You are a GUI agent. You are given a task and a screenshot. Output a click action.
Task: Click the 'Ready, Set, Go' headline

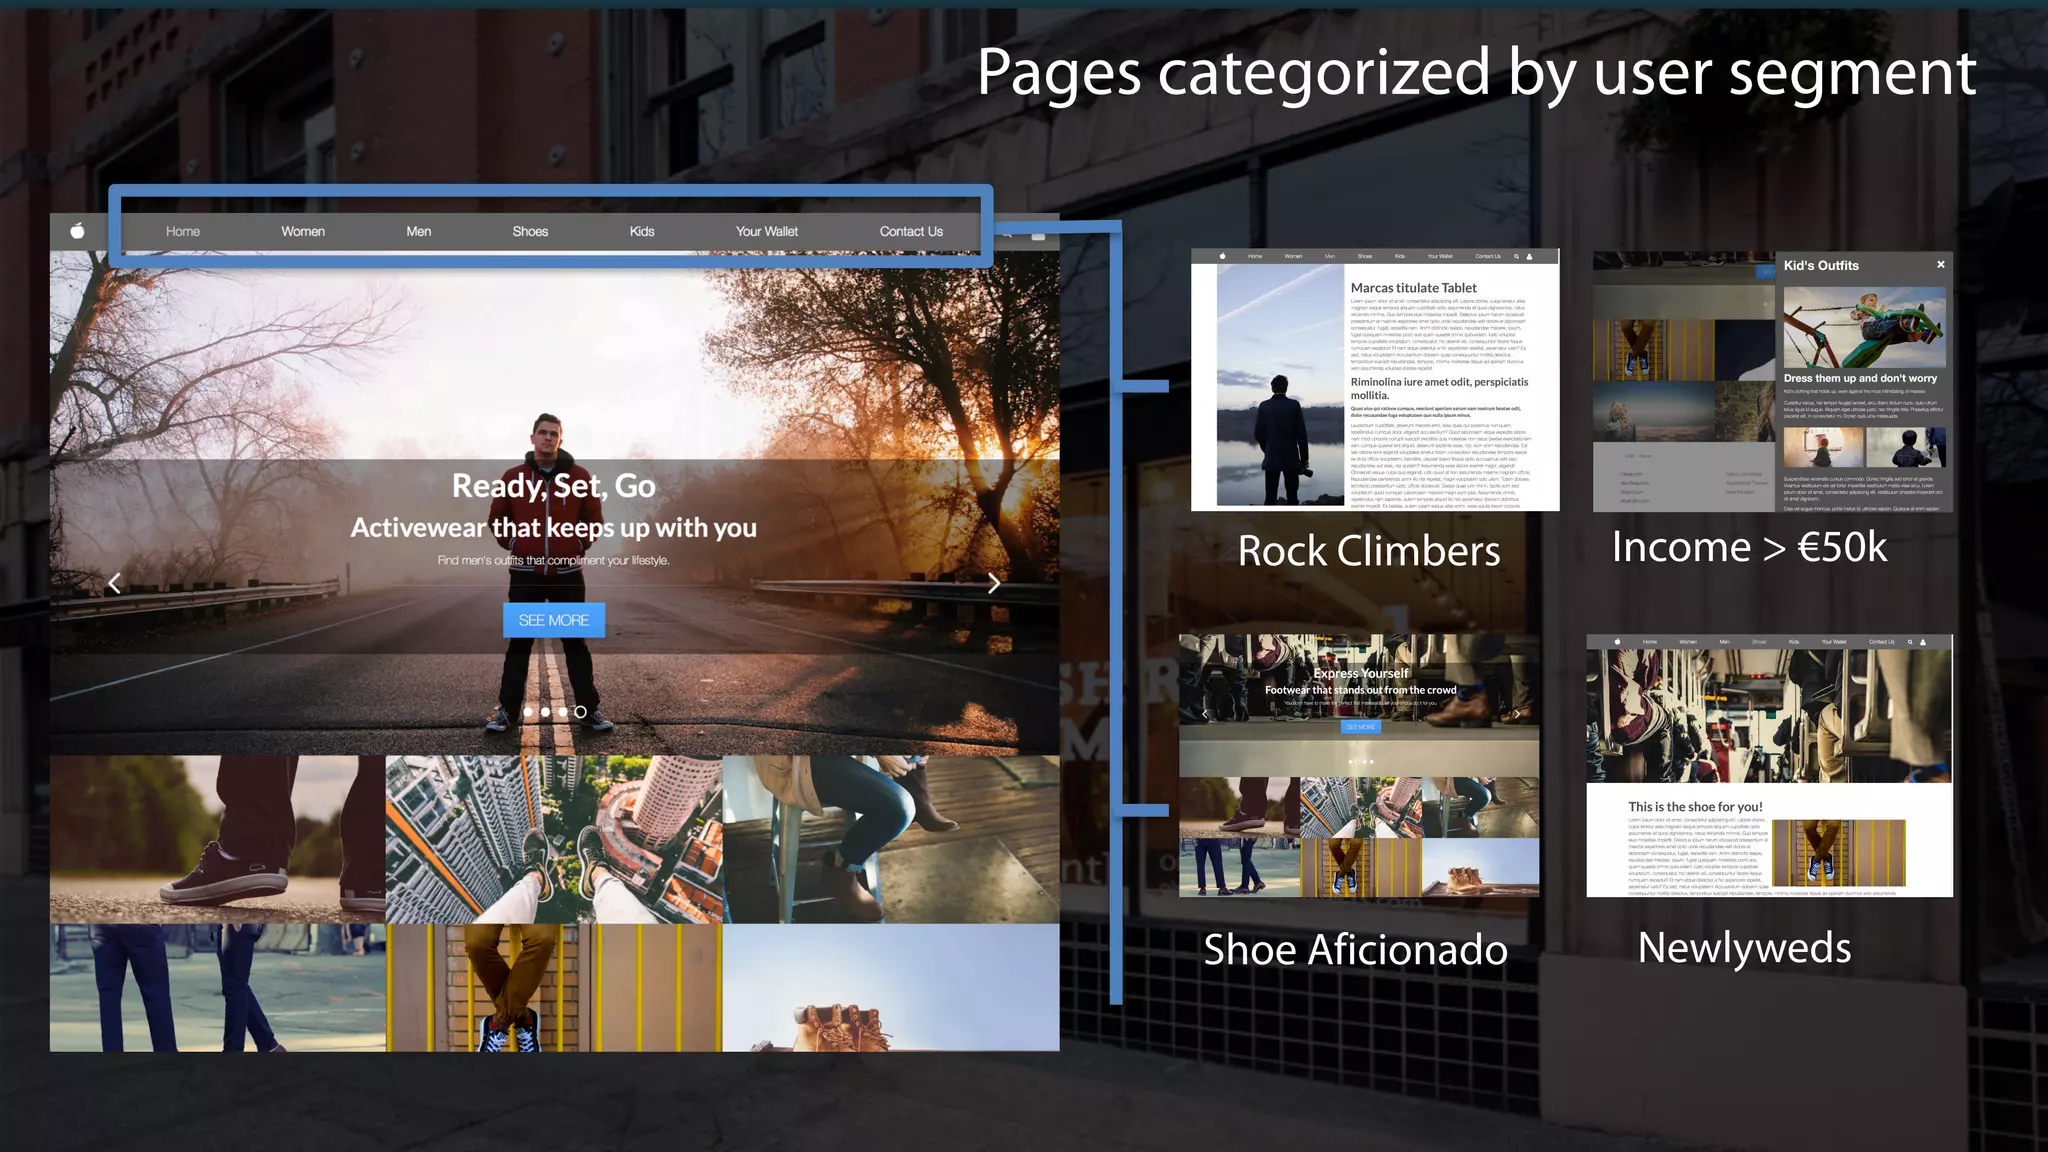coord(554,486)
